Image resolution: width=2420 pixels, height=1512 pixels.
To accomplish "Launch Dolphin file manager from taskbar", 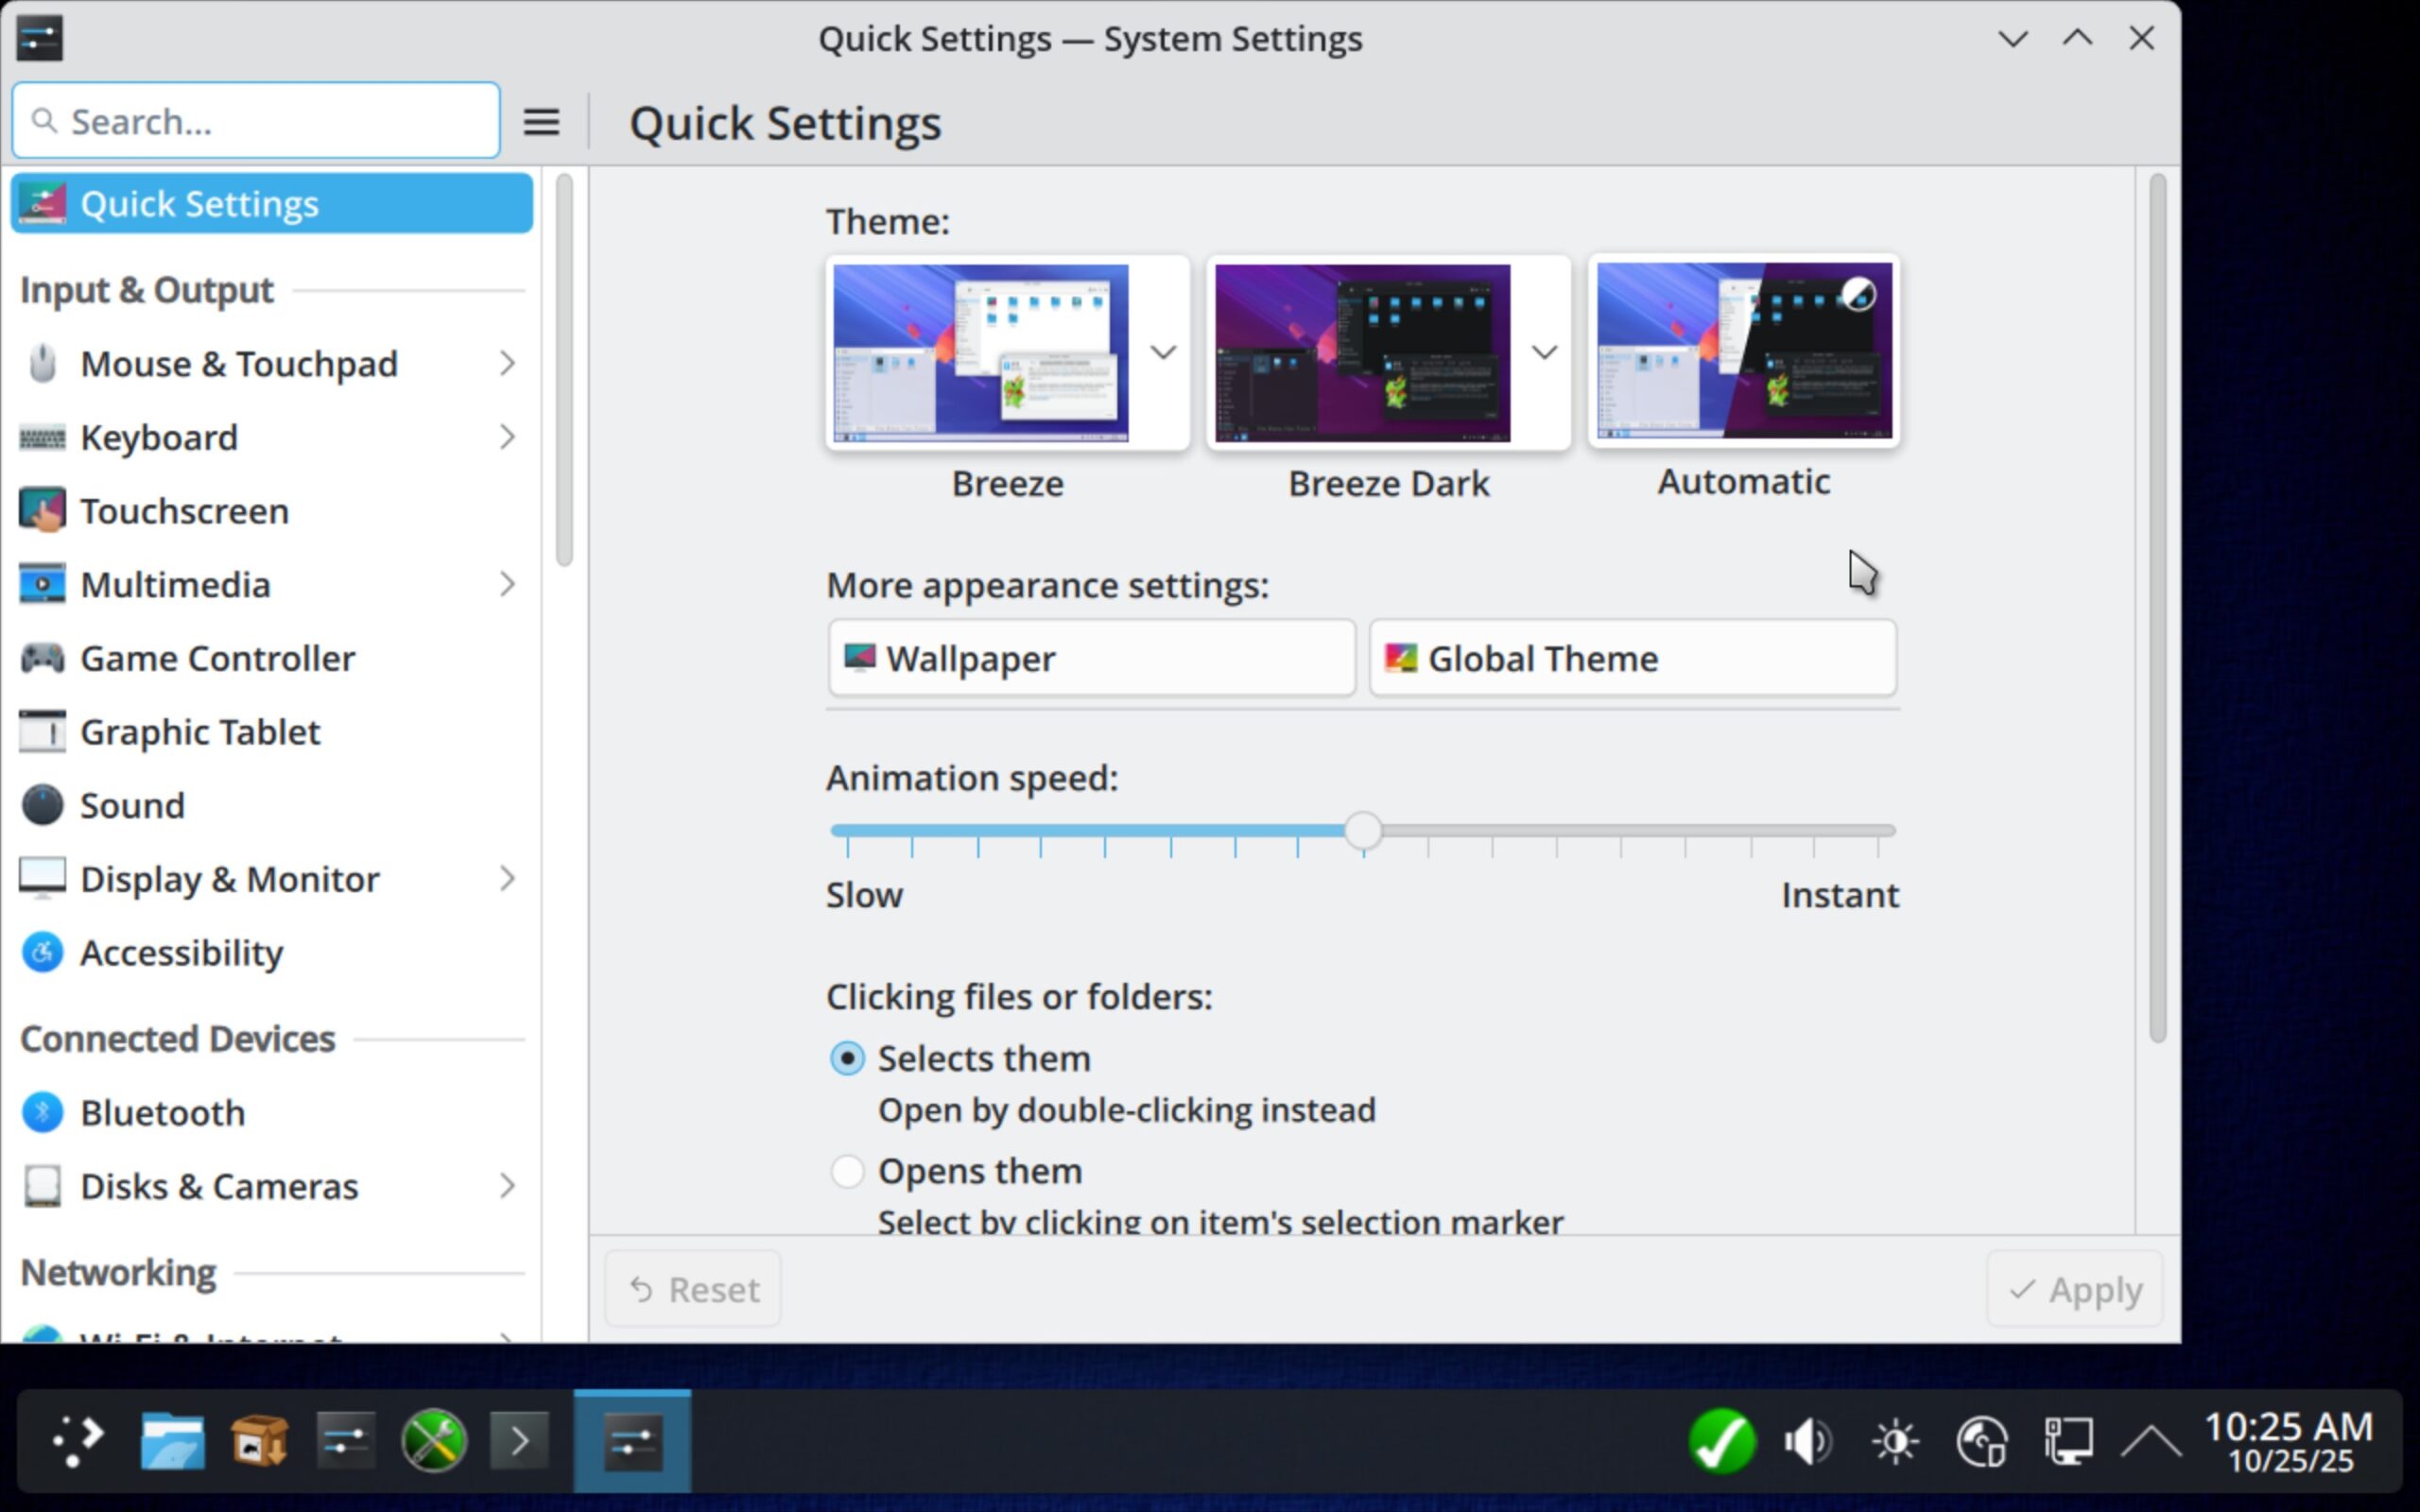I will 172,1441.
